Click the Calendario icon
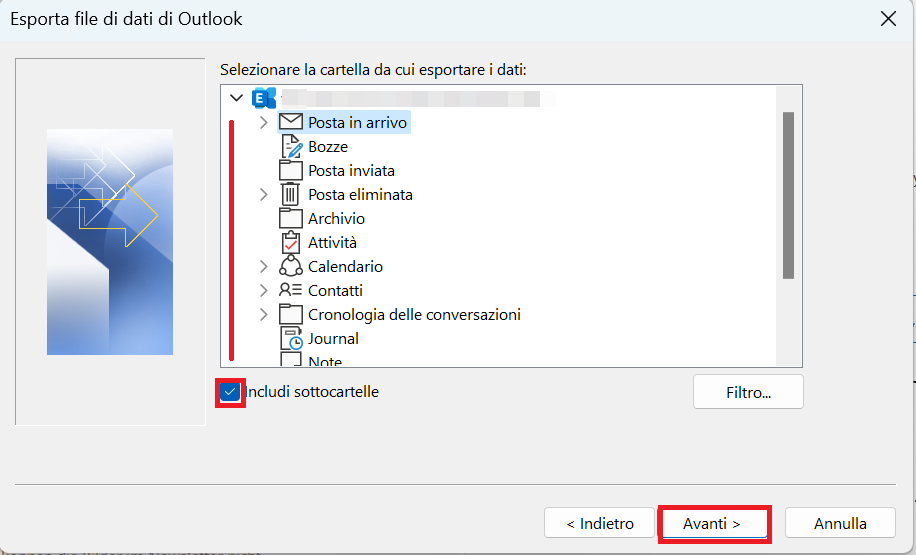Viewport: 916px width, 555px height. [290, 266]
